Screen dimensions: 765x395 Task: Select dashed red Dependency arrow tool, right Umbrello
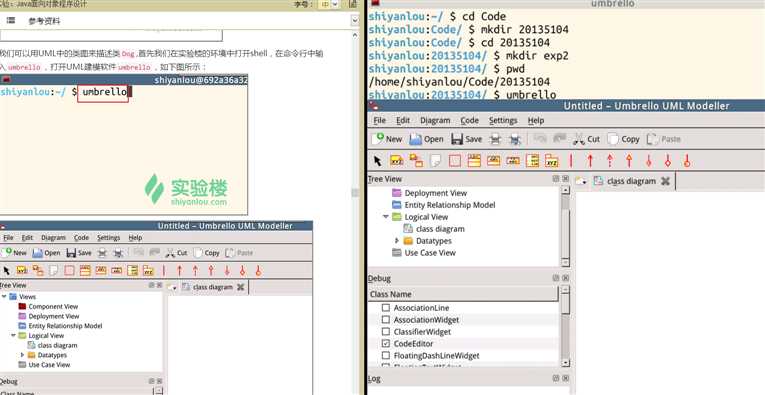click(609, 160)
